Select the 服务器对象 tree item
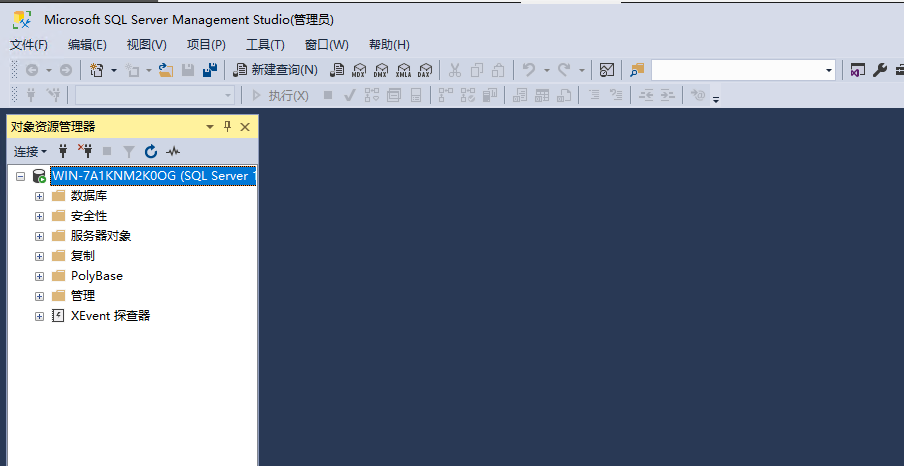Screen dimensions: 904x466 (101, 236)
